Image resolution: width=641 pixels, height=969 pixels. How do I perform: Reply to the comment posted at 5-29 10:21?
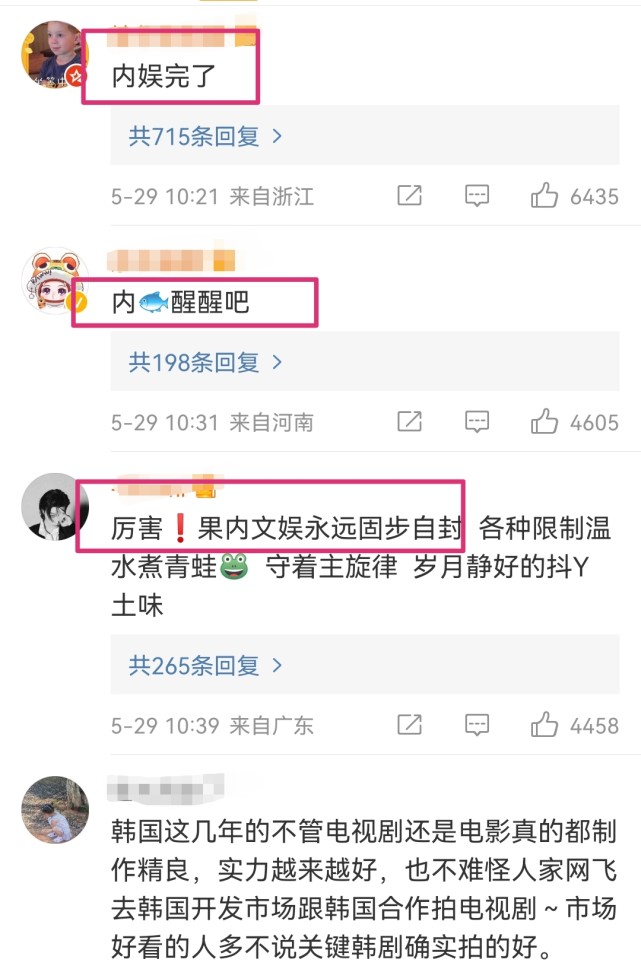click(477, 196)
